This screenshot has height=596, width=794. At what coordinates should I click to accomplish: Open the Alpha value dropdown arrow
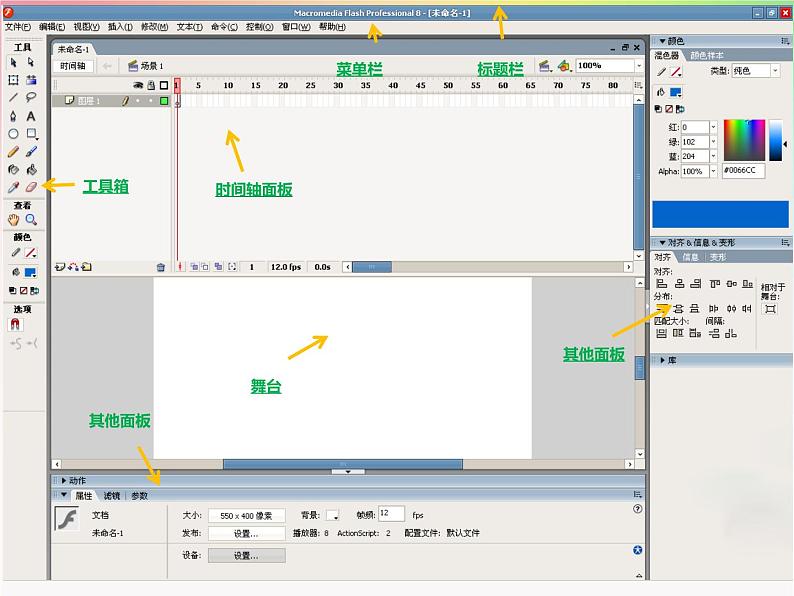click(x=713, y=171)
